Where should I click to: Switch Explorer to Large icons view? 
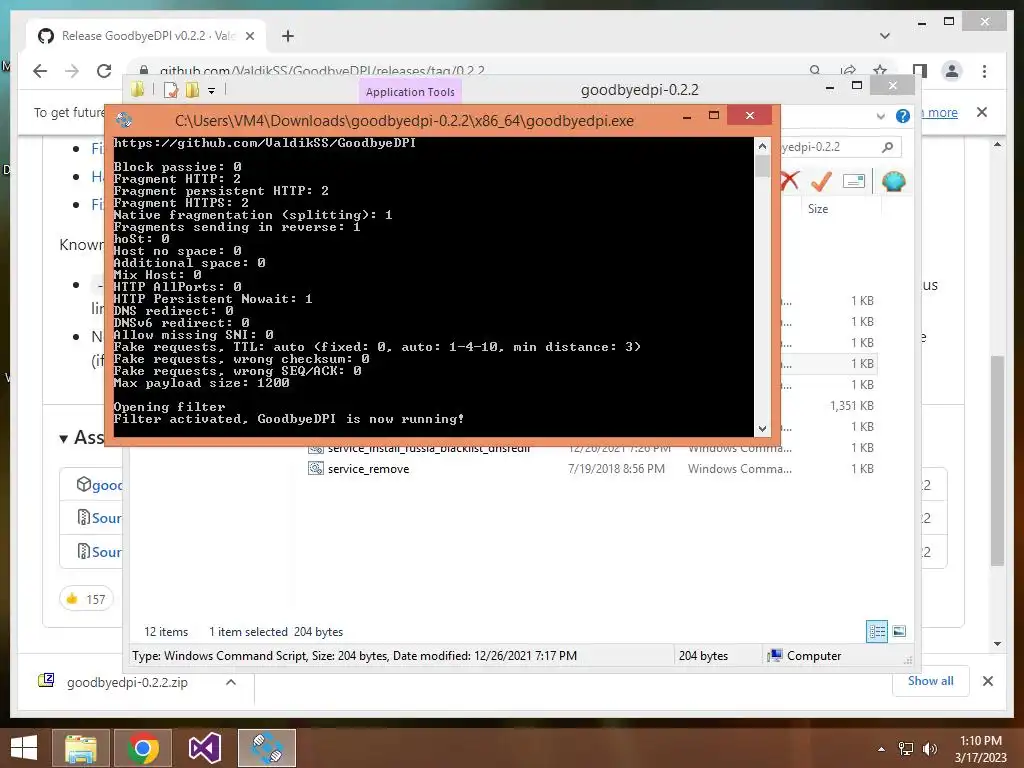coord(899,631)
